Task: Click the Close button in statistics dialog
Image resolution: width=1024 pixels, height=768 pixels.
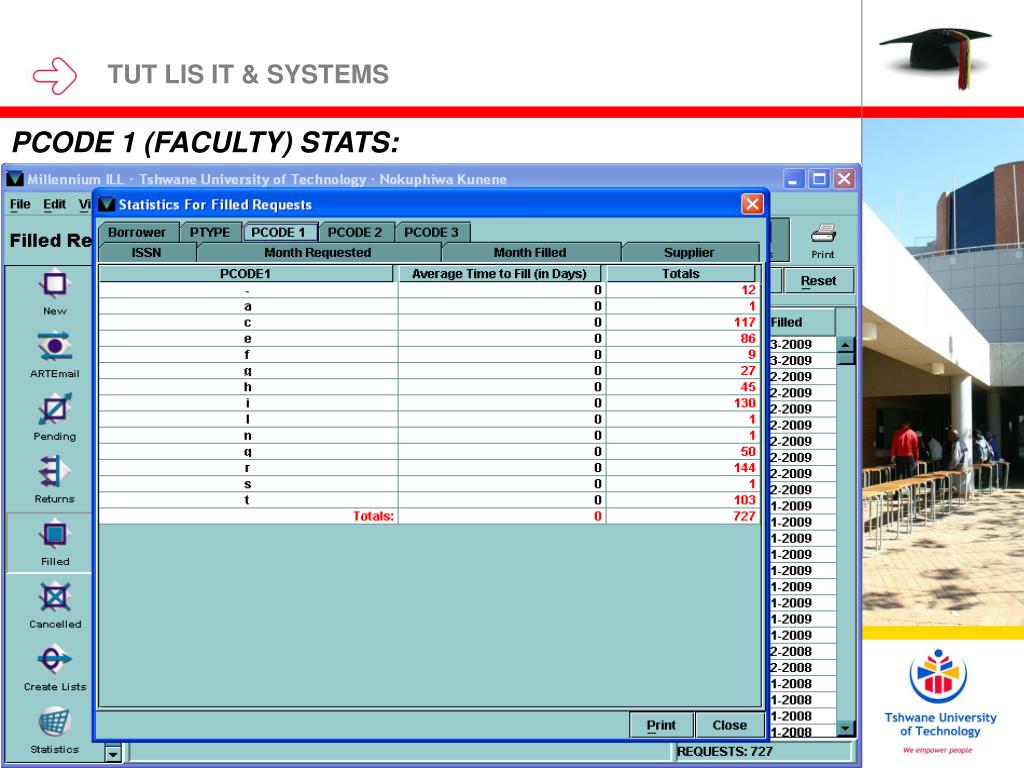Action: click(x=729, y=725)
